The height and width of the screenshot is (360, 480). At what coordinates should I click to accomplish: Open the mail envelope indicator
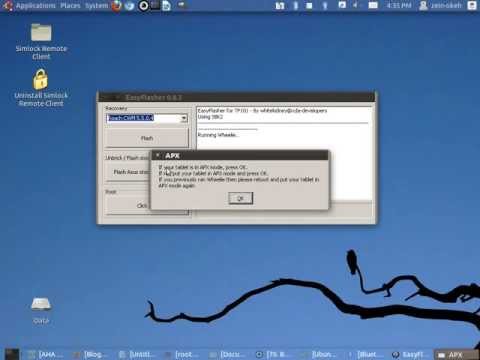click(x=373, y=6)
